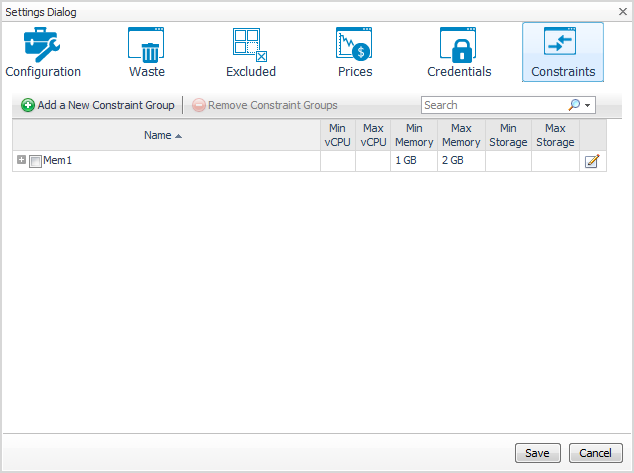The image size is (634, 473).
Task: Click the 2 GB Max Memory cell
Action: (461, 160)
